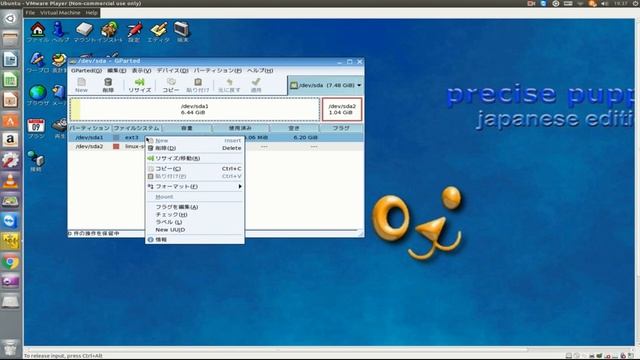Click the ファイルシステム column header
This screenshot has height=360, width=640.
coord(136,128)
